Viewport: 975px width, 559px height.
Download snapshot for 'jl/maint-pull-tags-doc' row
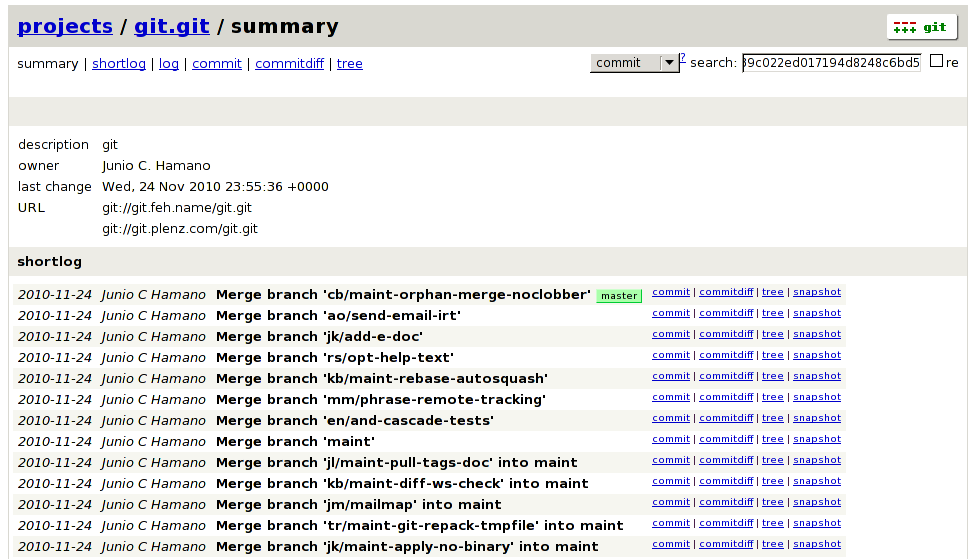[817, 460]
